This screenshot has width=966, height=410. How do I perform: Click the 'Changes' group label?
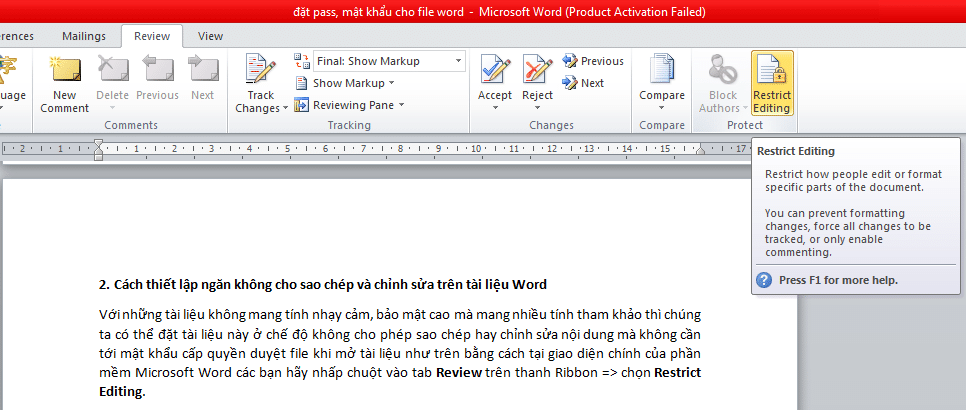(551, 125)
